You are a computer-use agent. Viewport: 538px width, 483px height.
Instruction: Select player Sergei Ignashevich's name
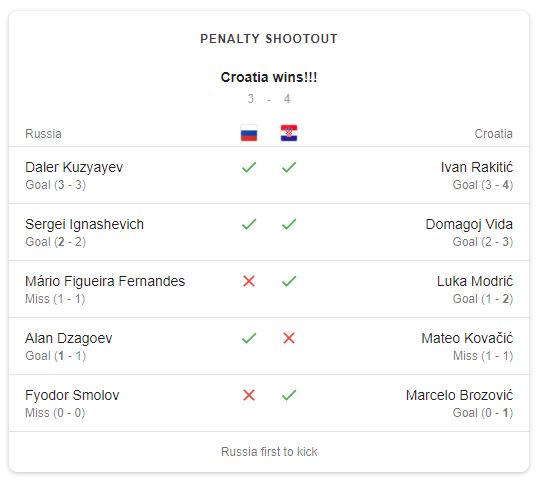[84, 224]
